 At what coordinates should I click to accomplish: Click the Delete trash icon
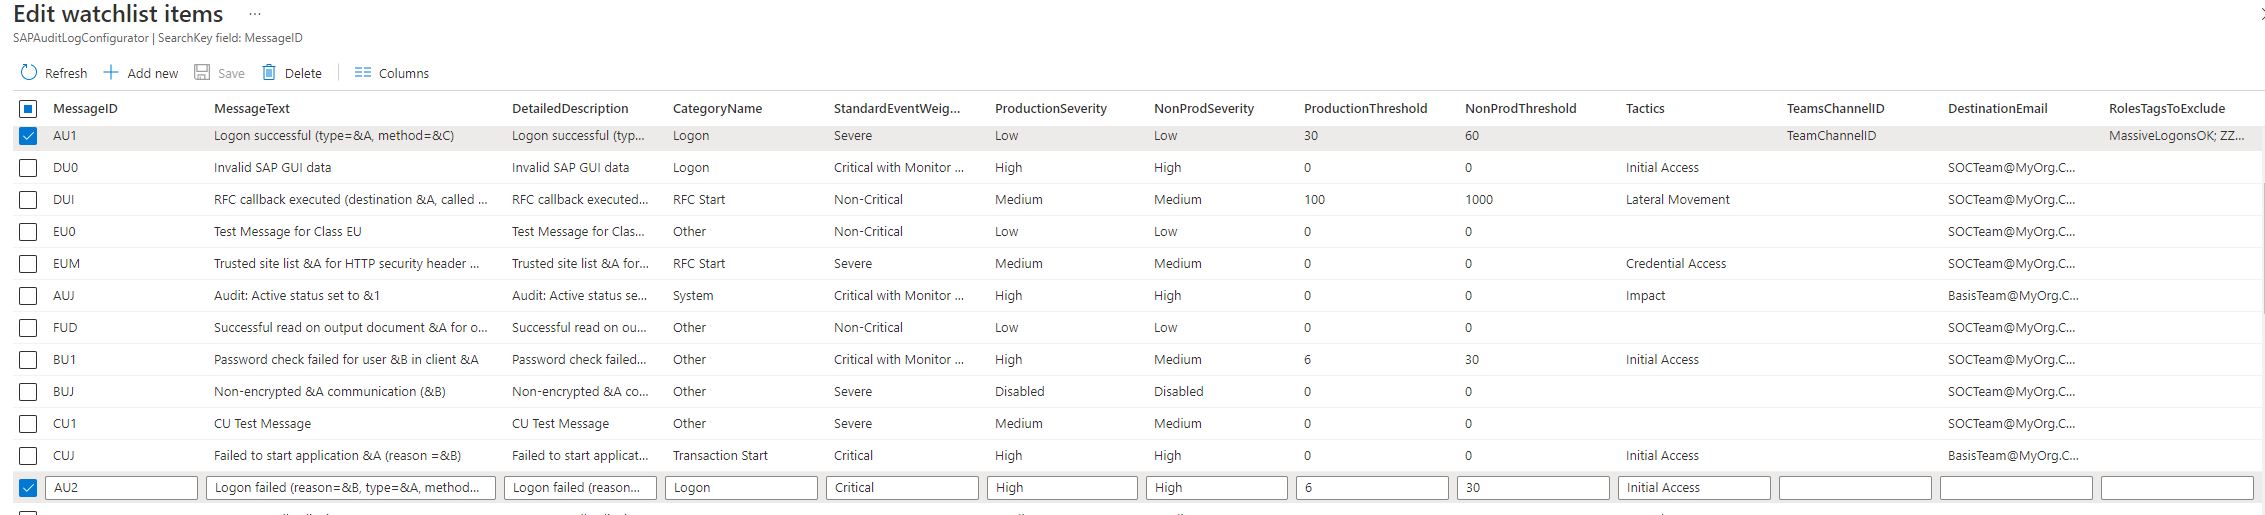coord(269,73)
